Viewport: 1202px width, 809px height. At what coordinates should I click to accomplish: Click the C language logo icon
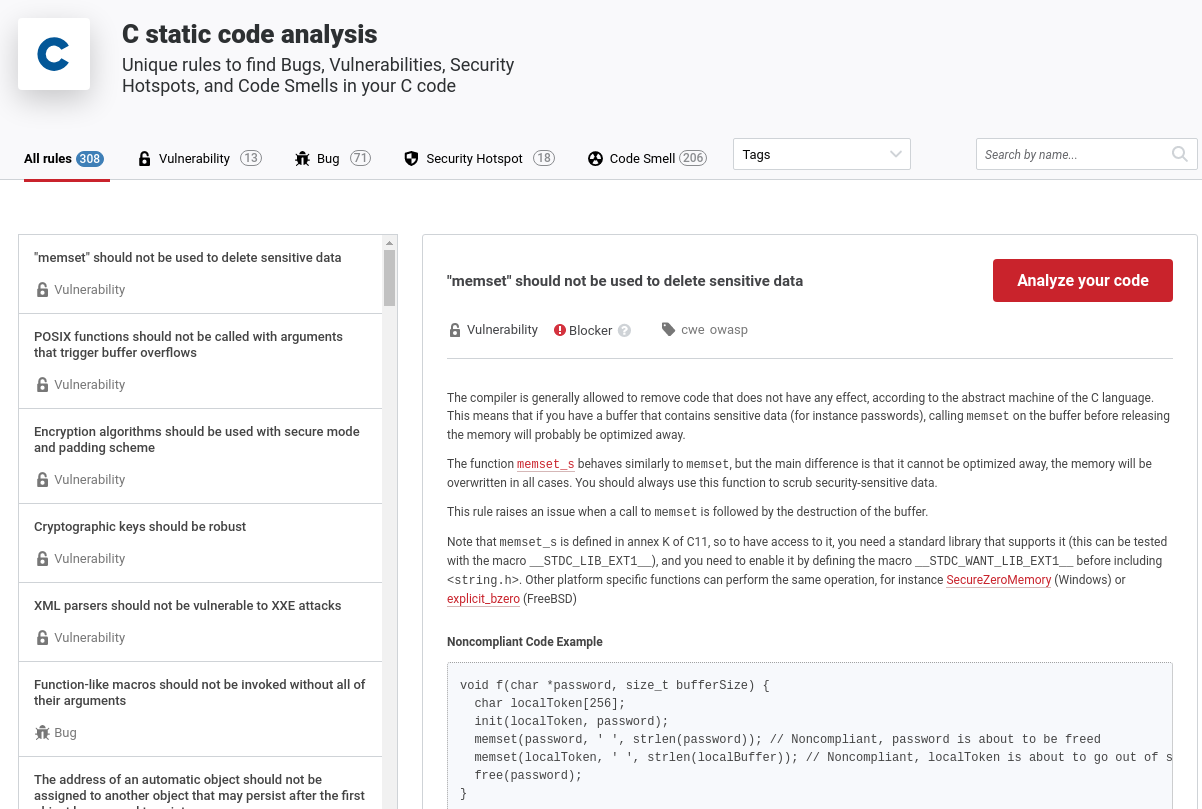tap(53, 53)
